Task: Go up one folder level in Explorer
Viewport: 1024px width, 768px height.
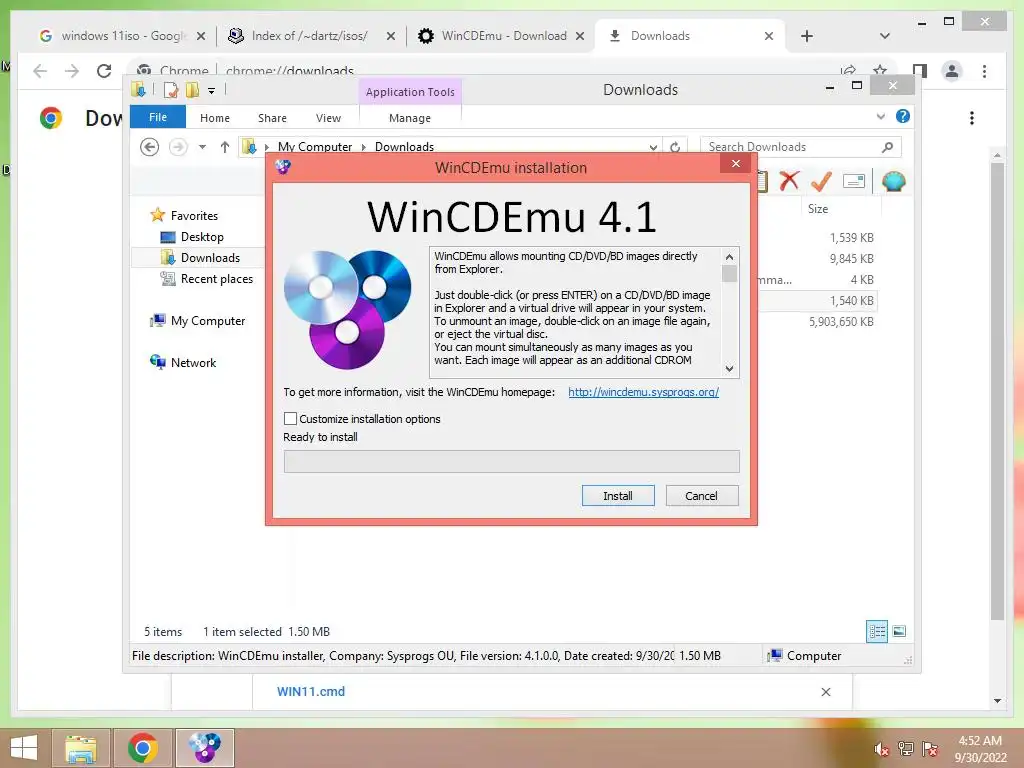Action: pyautogui.click(x=225, y=147)
